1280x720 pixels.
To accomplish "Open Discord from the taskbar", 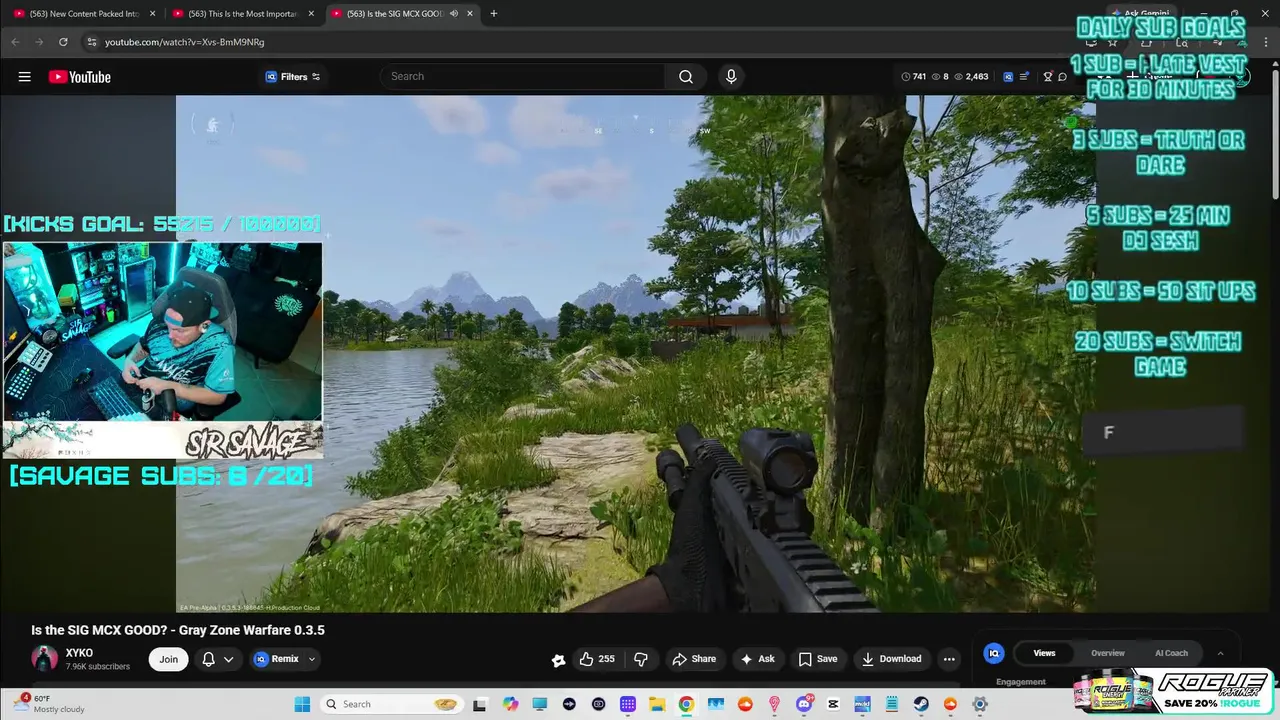I will click(804, 704).
